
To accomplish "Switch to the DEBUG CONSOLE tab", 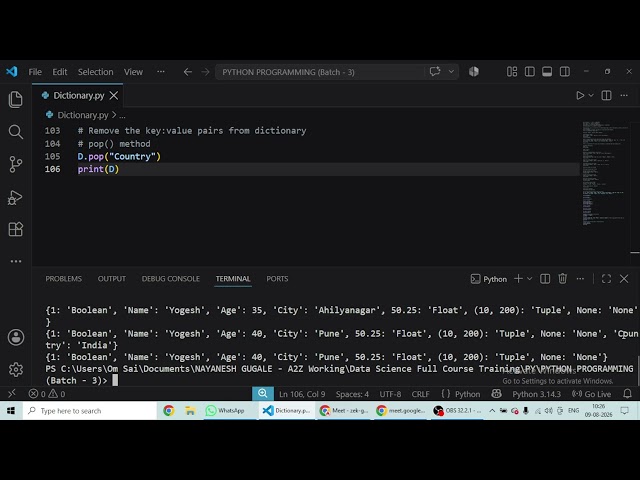I will click(x=171, y=279).
